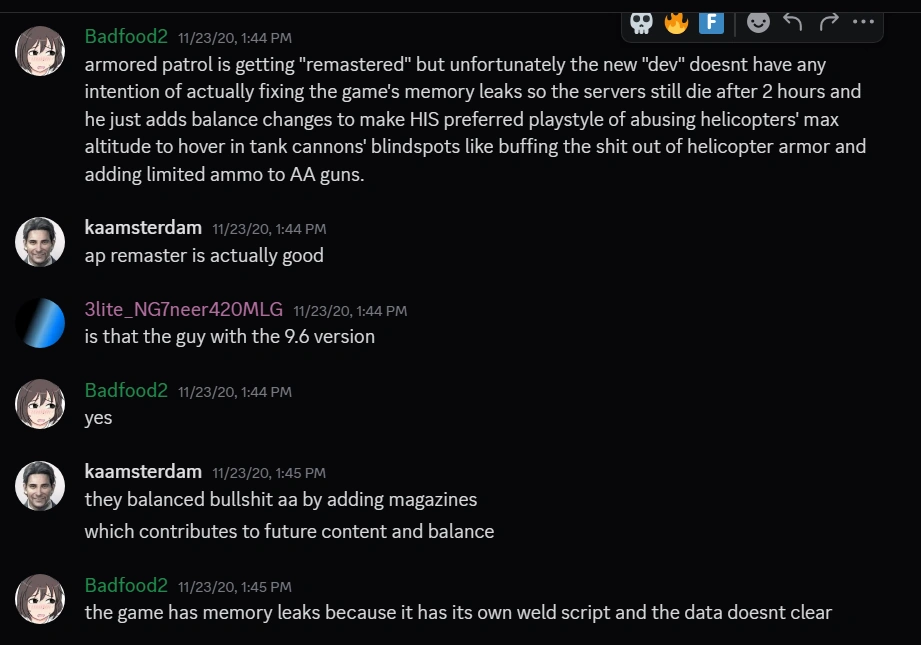React with the blue F emoji
This screenshot has height=645, width=921.
[711, 22]
